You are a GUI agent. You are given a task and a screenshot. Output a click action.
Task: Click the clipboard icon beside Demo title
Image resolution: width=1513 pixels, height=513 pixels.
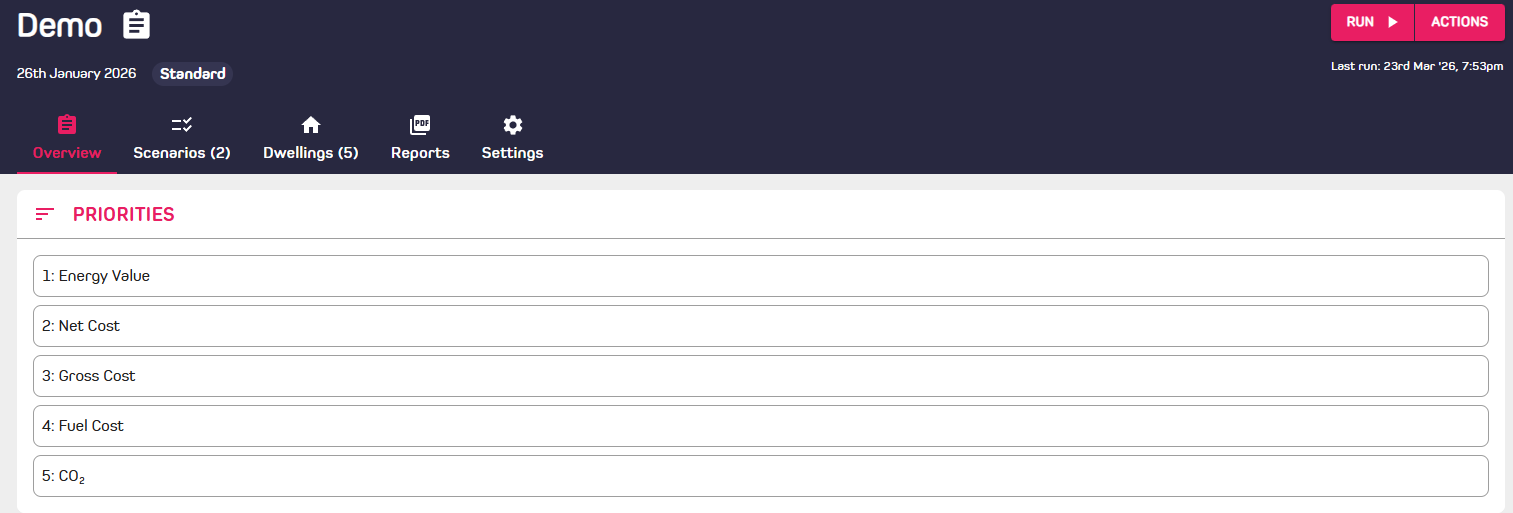coord(137,25)
